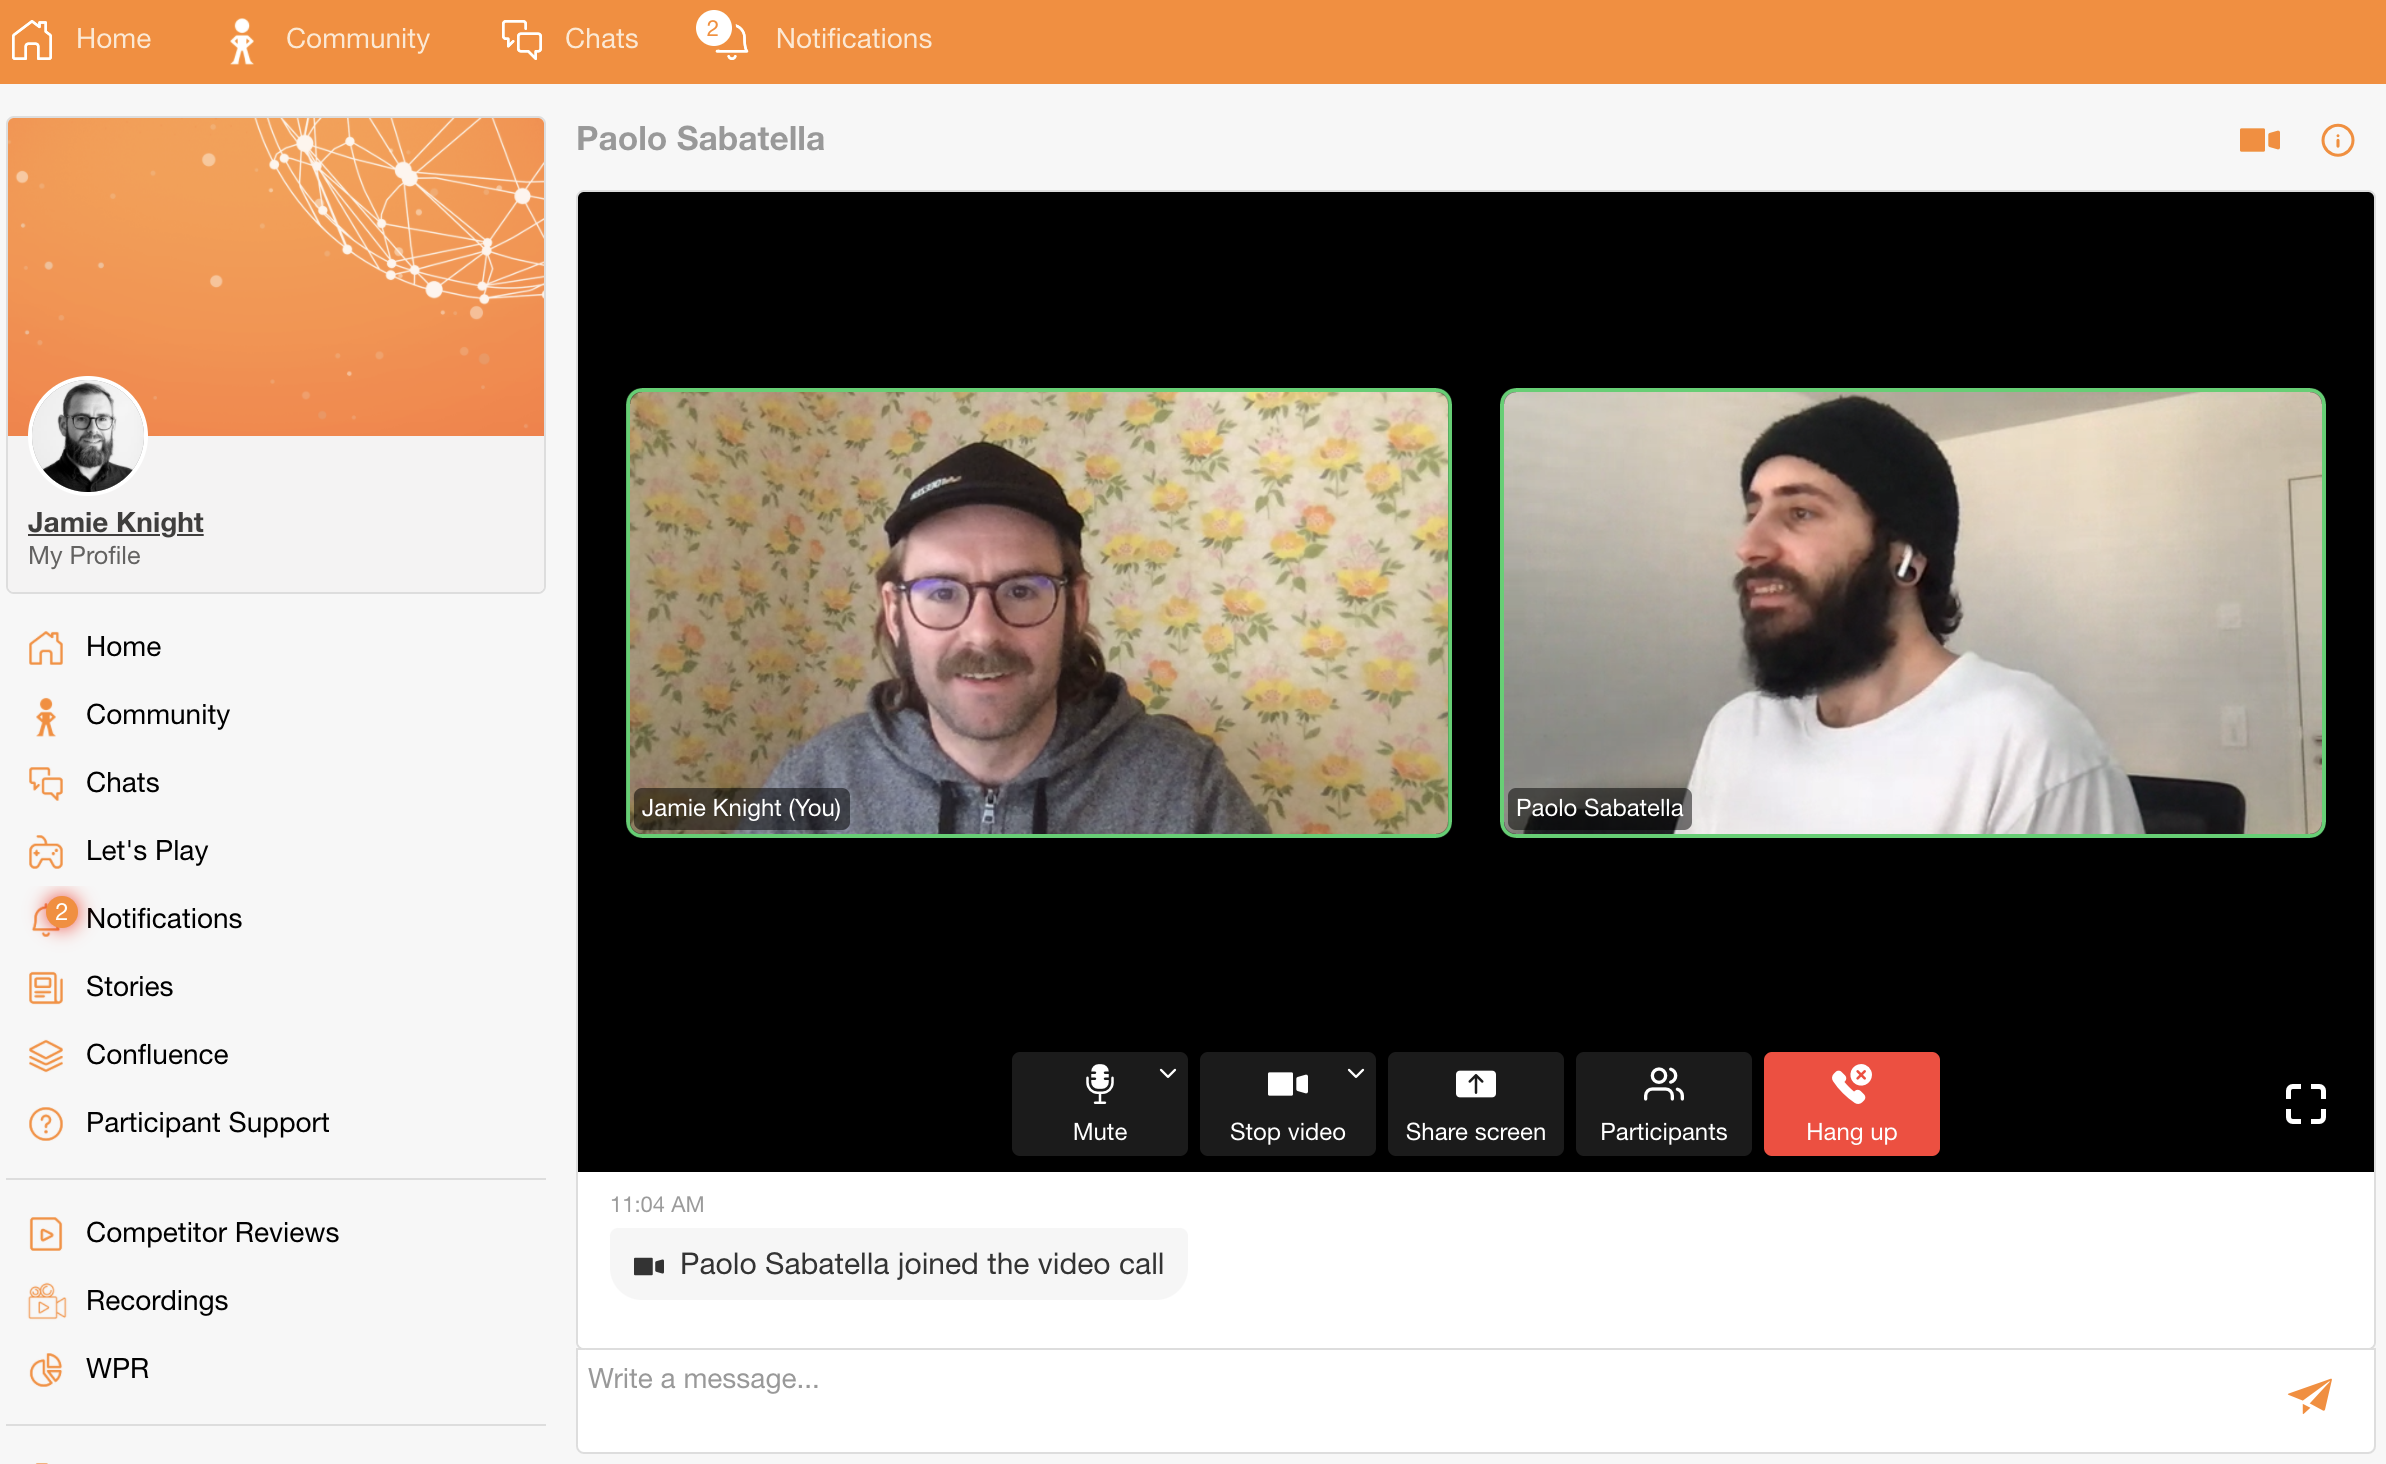Click My Profile text under name
This screenshot has height=1464, width=2386.
pyautogui.click(x=84, y=556)
